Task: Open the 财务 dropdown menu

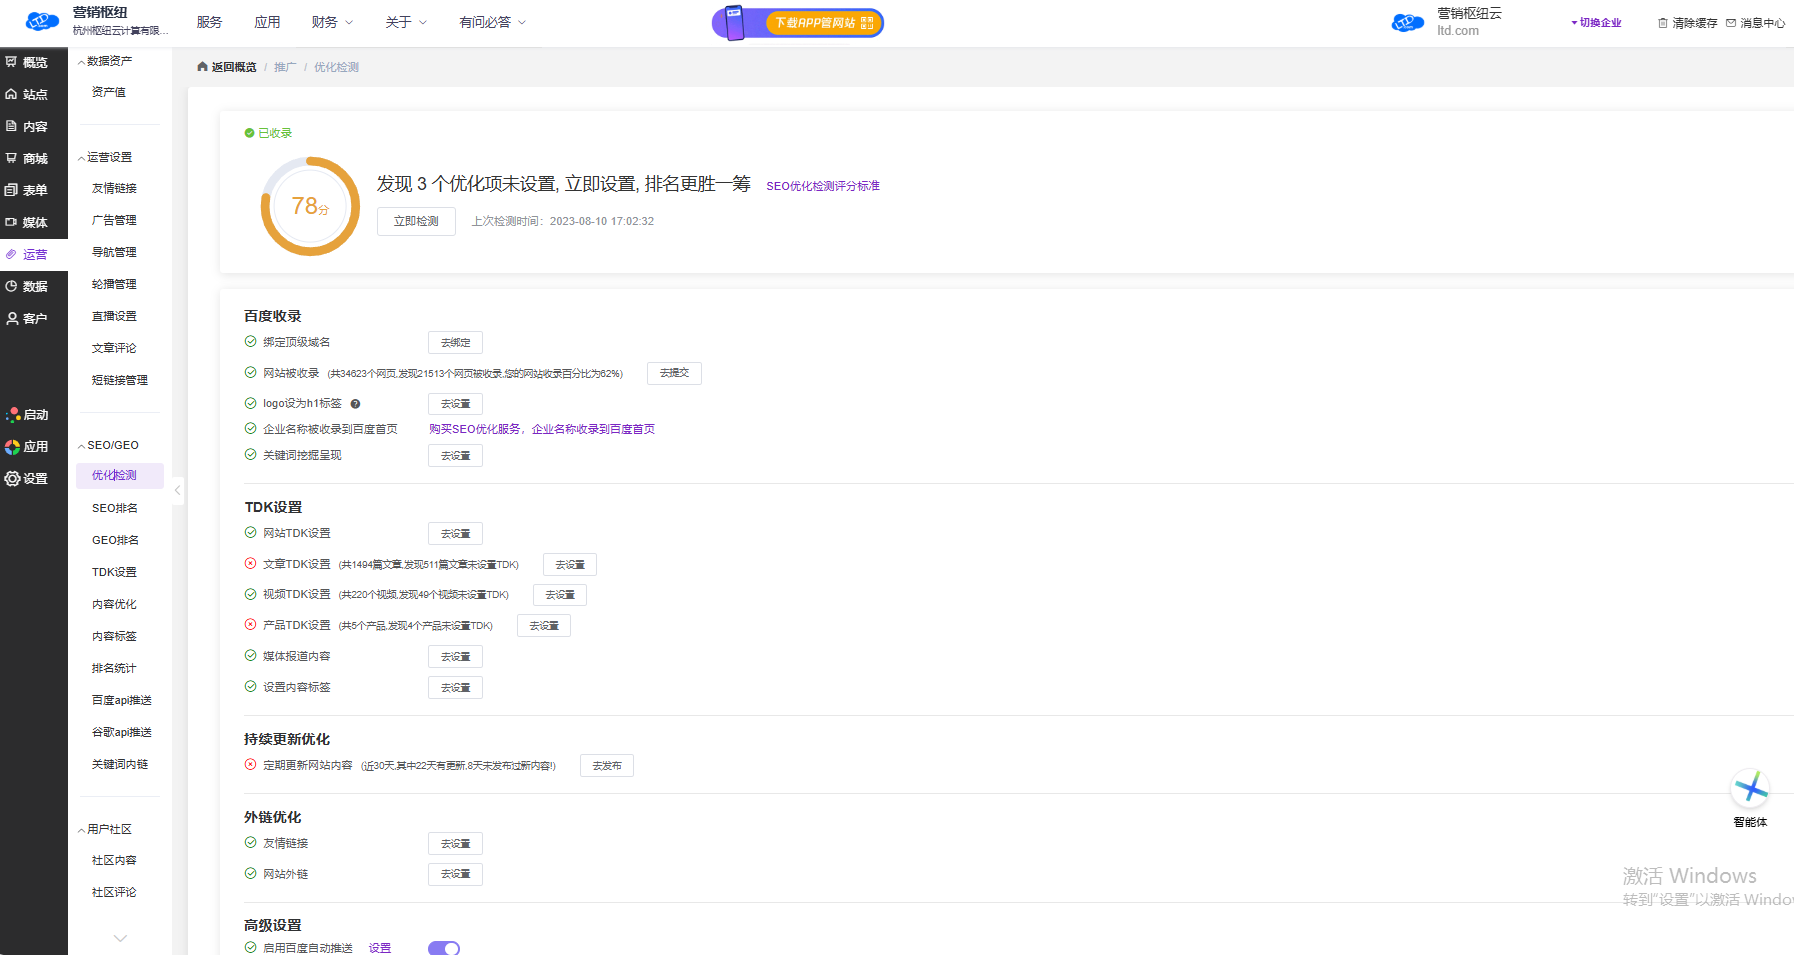Action: [x=332, y=22]
